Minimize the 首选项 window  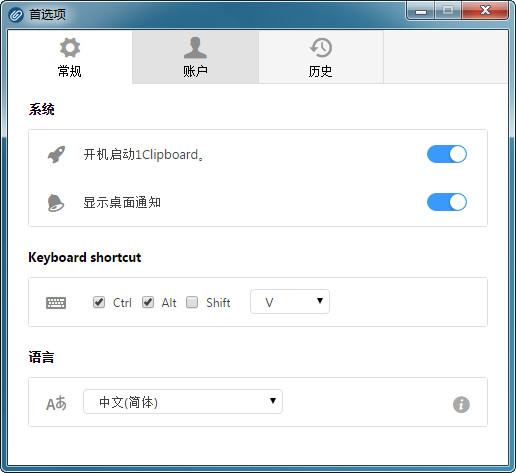[421, 11]
